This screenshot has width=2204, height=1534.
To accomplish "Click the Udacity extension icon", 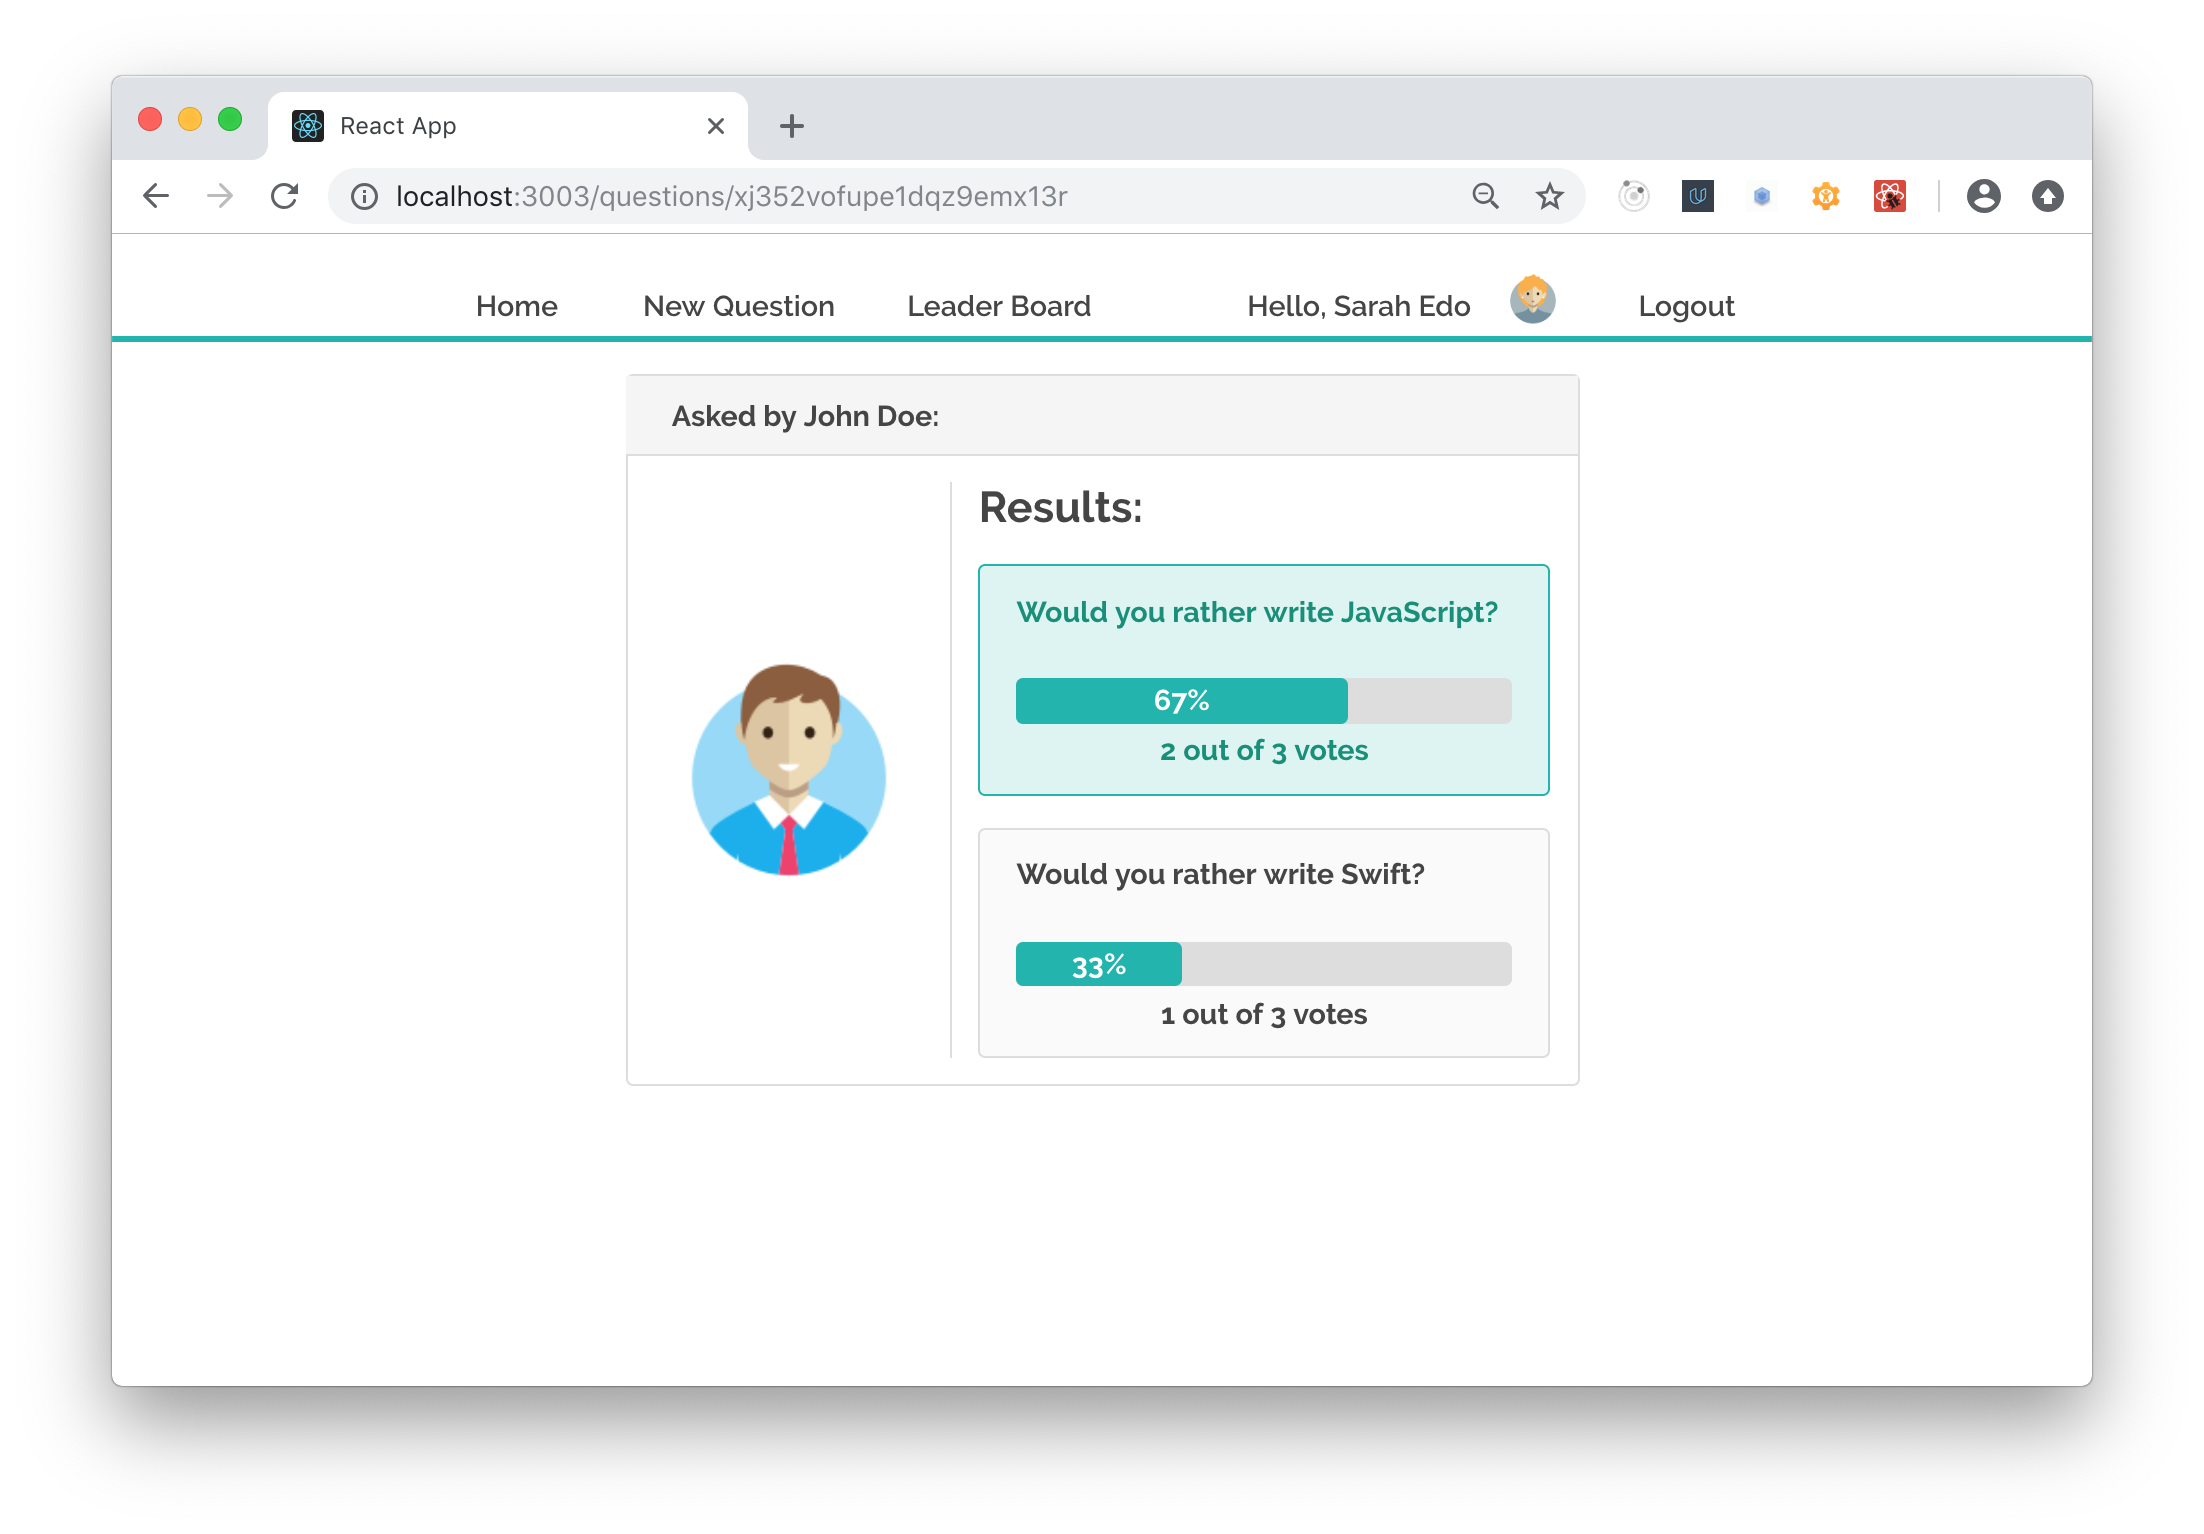I will [1698, 196].
